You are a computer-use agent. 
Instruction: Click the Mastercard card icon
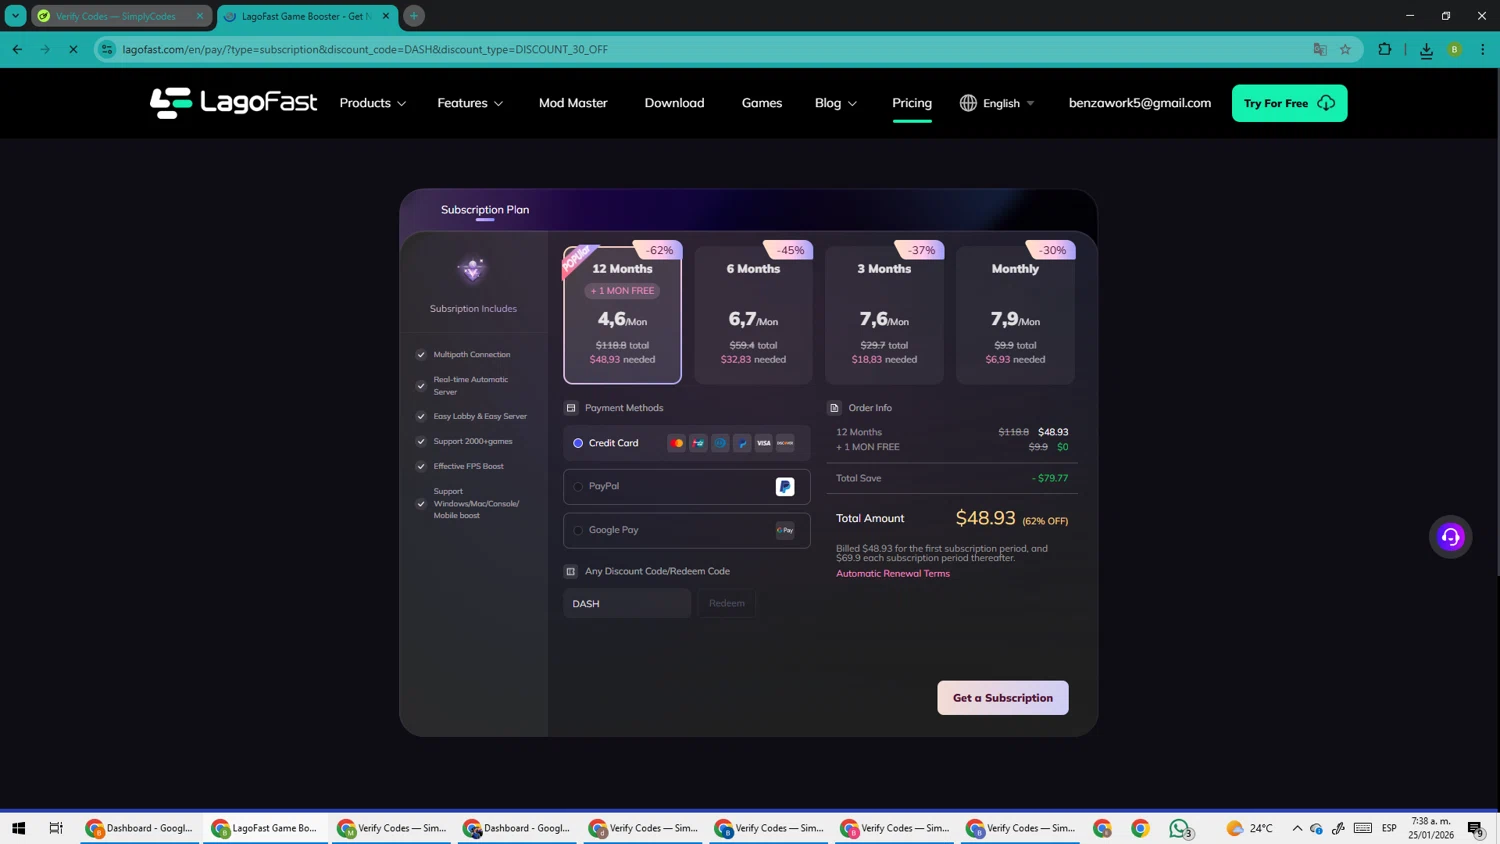677,443
